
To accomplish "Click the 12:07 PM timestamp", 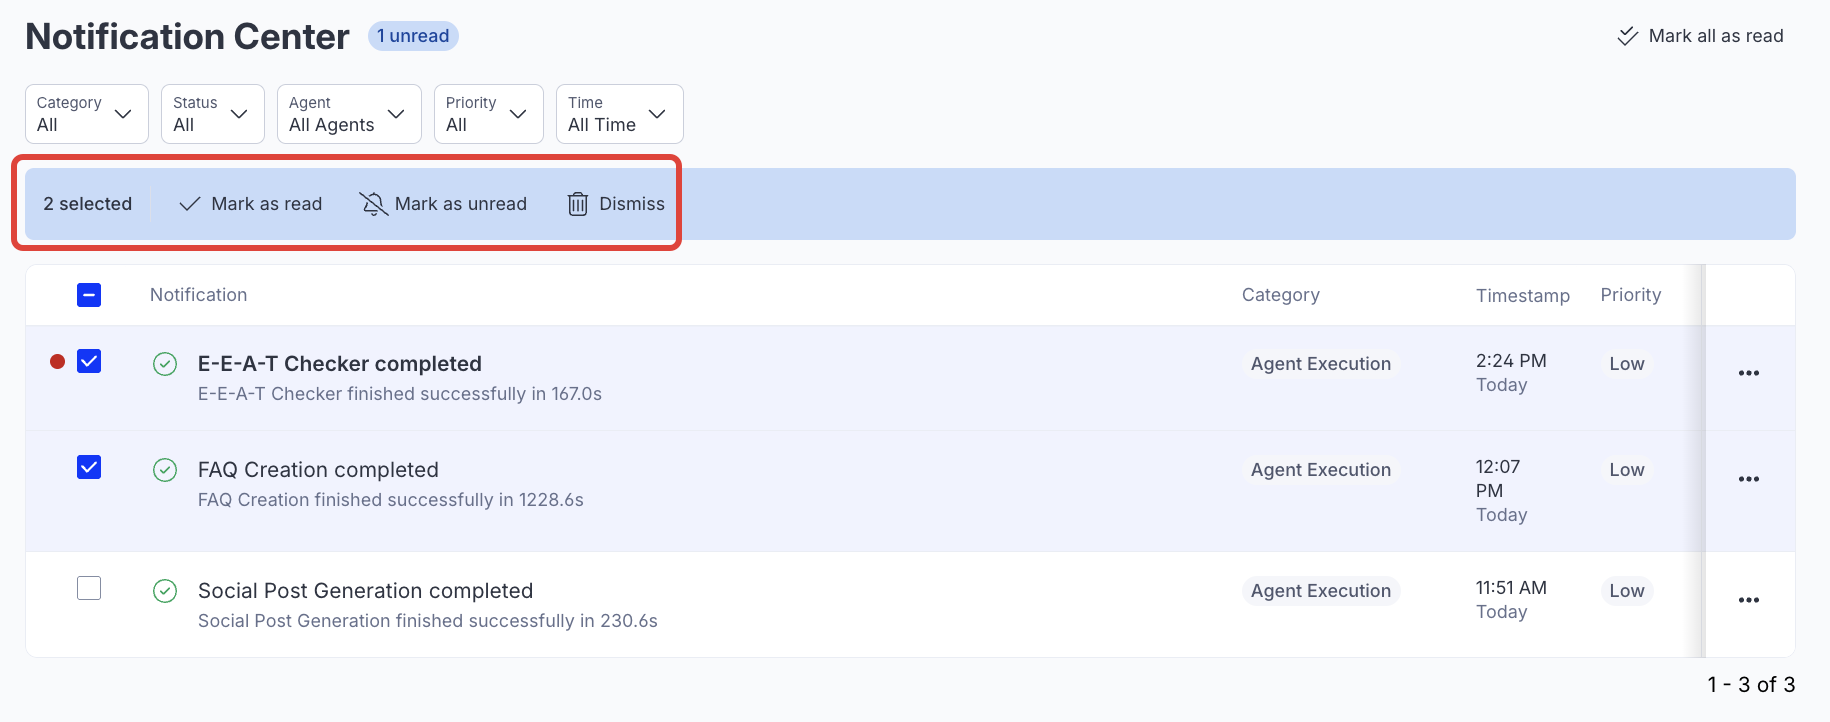I will coord(1498,479).
